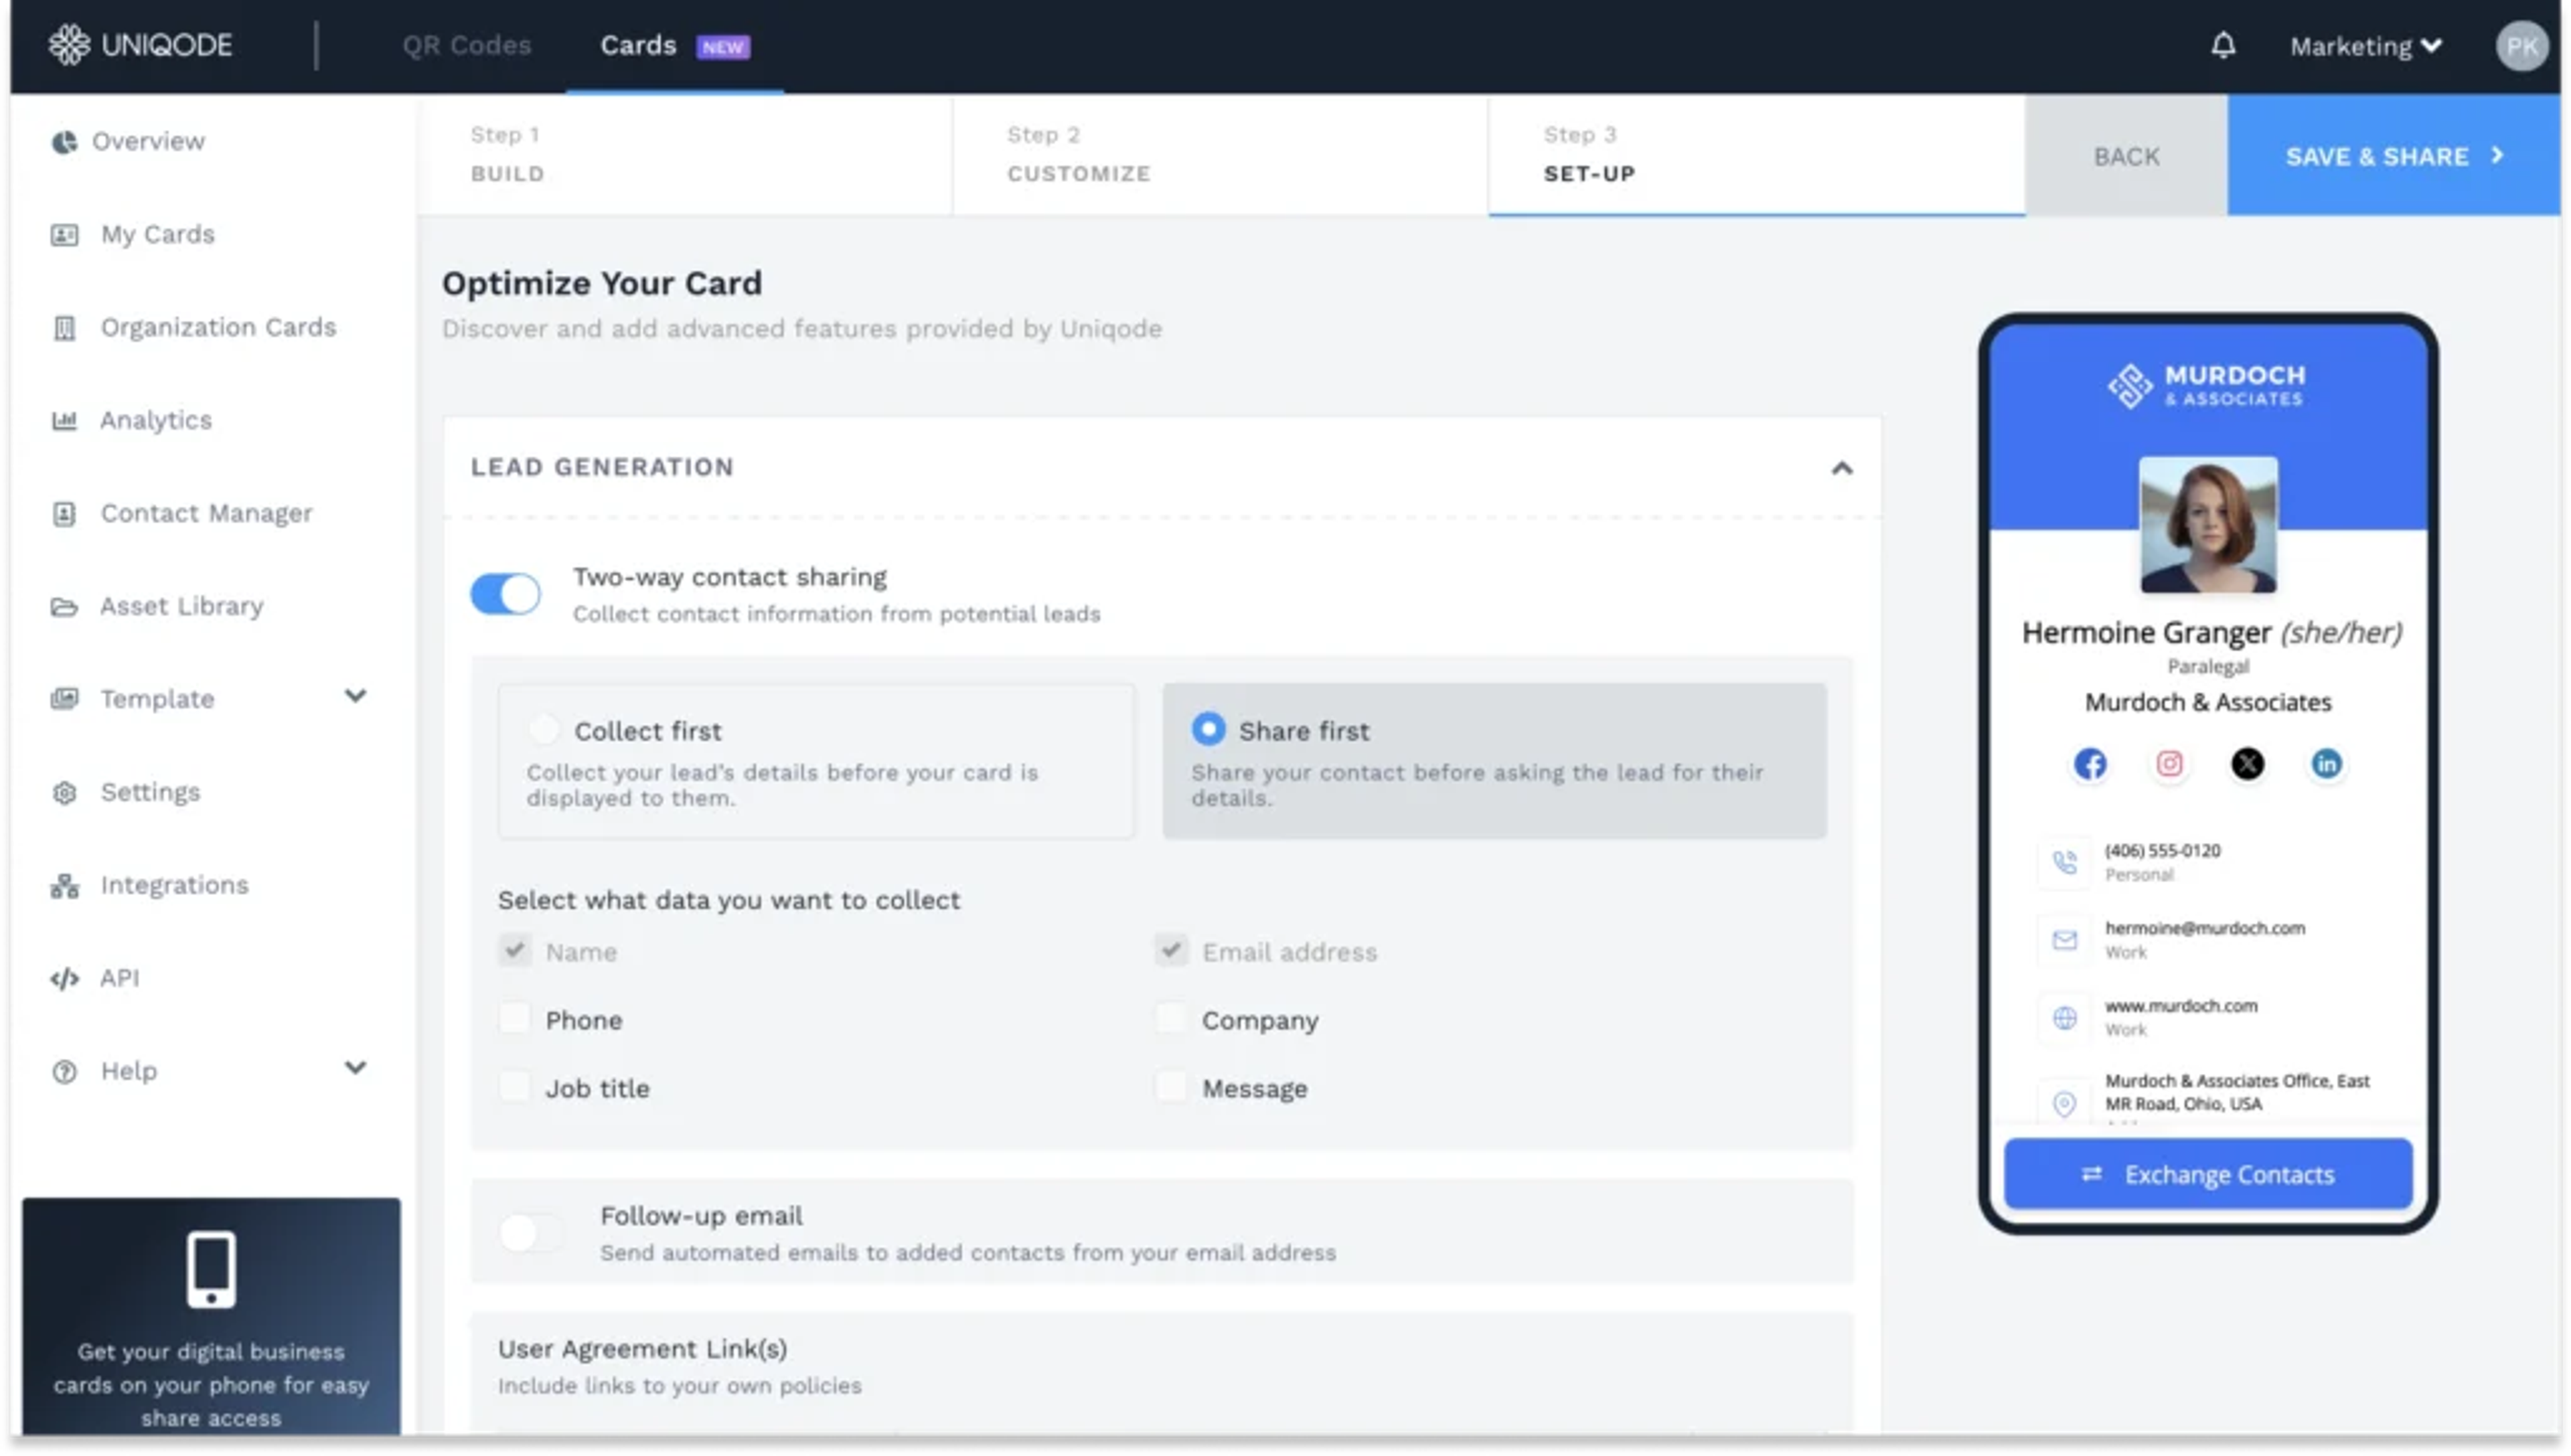2571x1456 pixels.
Task: Click the User Agreement Link(s) heading
Action: coord(642,1349)
